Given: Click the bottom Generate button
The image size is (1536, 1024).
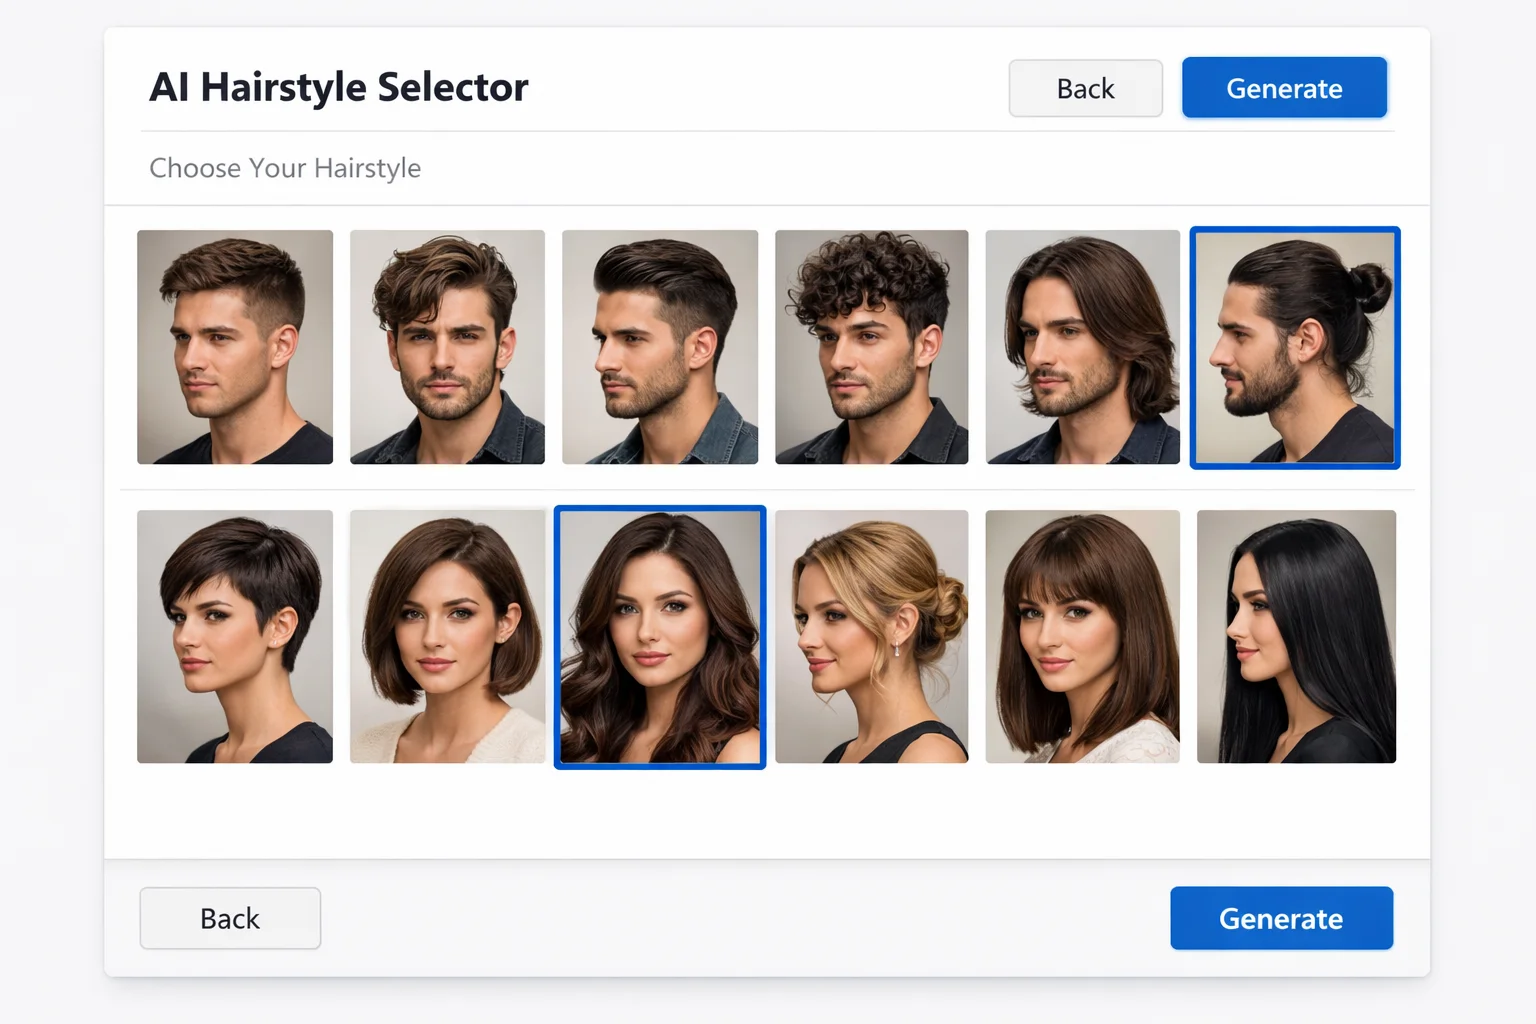Looking at the screenshot, I should tap(1281, 918).
